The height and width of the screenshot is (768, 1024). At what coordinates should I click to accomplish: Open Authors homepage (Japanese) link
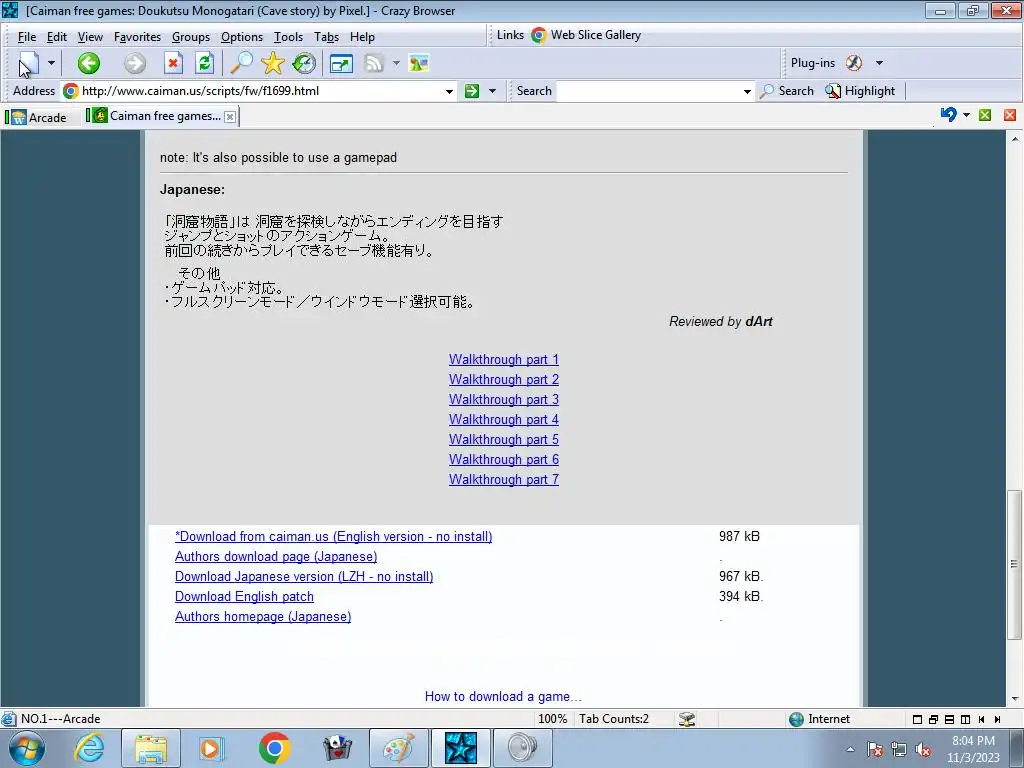click(263, 616)
